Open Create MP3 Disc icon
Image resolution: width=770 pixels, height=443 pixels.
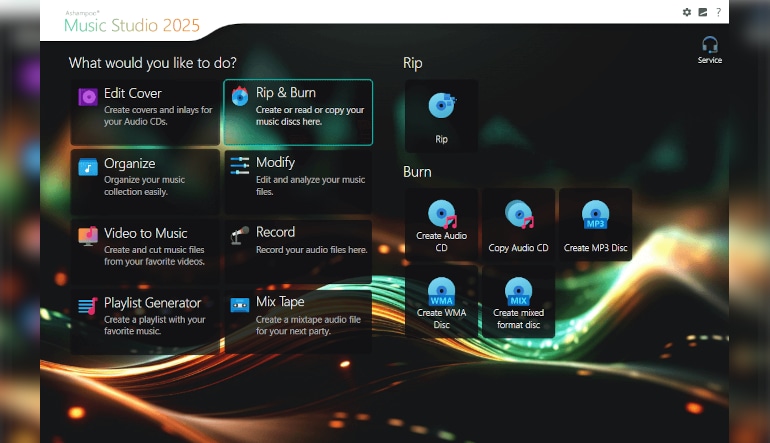coord(595,215)
